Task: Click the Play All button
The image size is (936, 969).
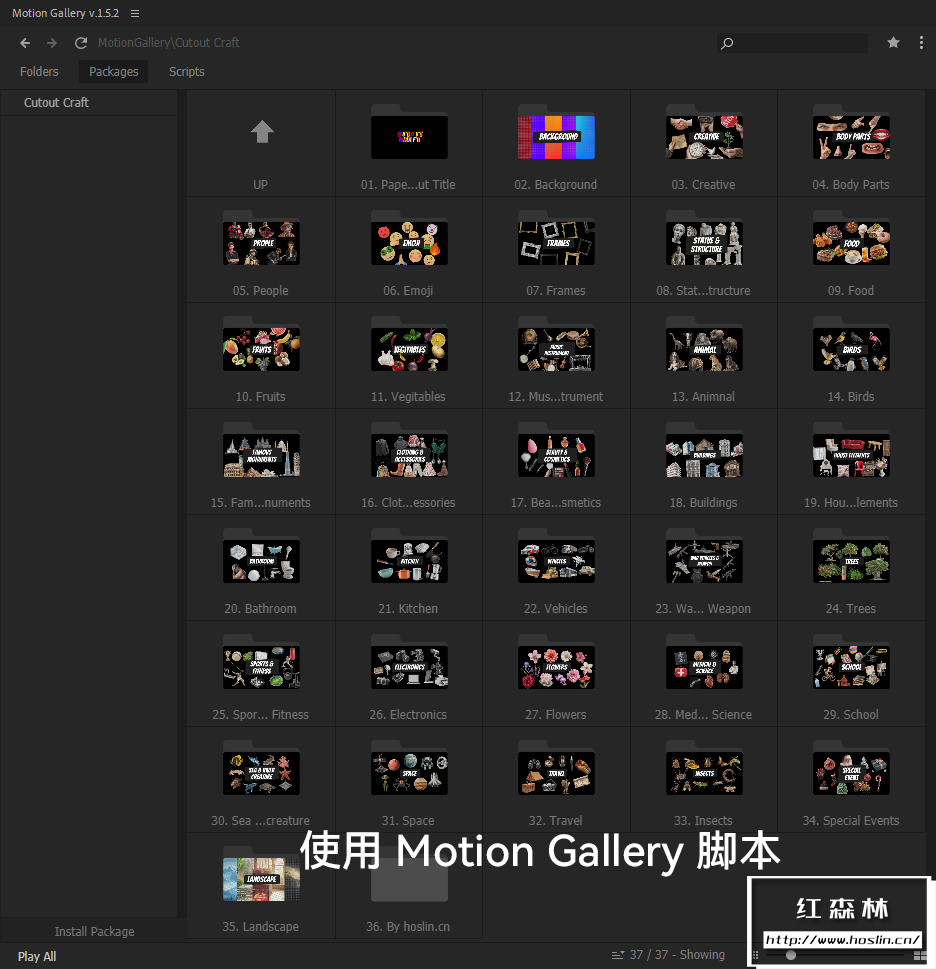Action: [x=37, y=957]
